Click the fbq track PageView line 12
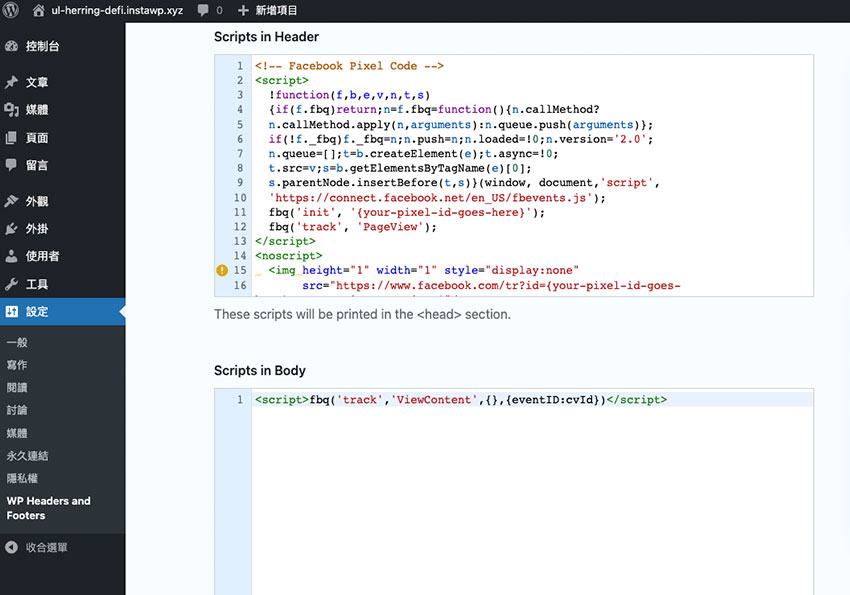The width and height of the screenshot is (850, 595). tap(352, 227)
